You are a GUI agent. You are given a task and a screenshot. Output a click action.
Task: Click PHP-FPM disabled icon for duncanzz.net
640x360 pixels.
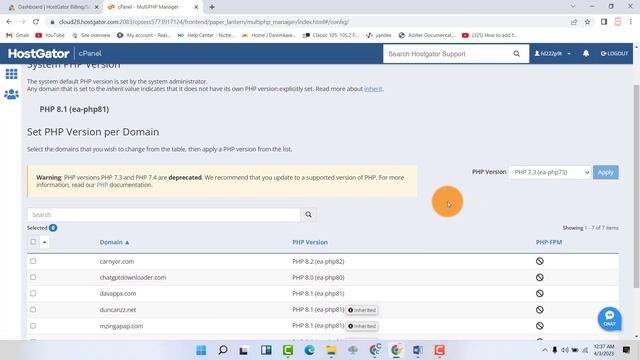click(540, 310)
